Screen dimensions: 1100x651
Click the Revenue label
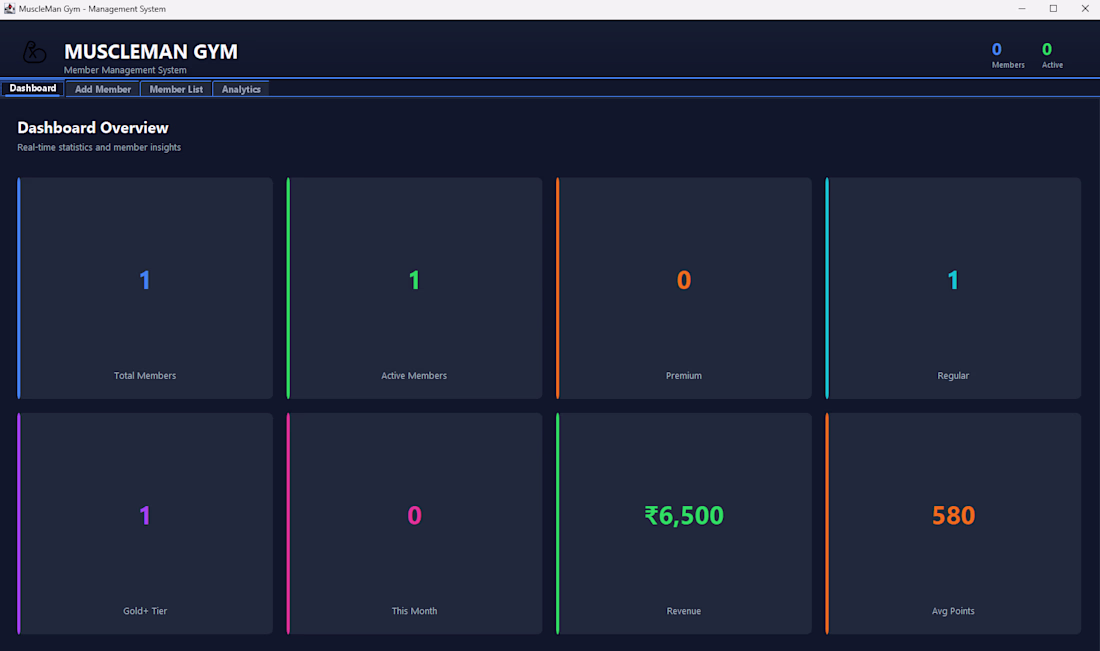click(x=684, y=611)
